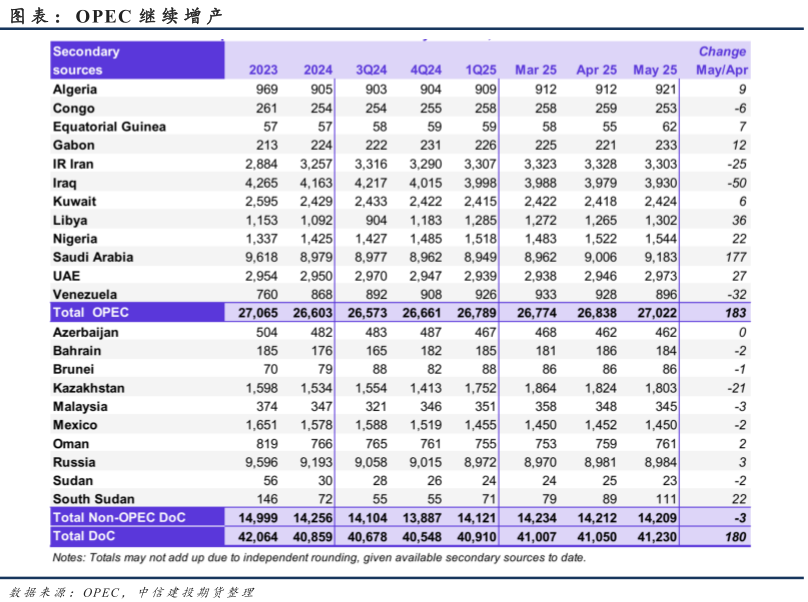Image resolution: width=808 pixels, height=602 pixels.
Task: Click the "1Q25" column header
Action: [x=481, y=70]
